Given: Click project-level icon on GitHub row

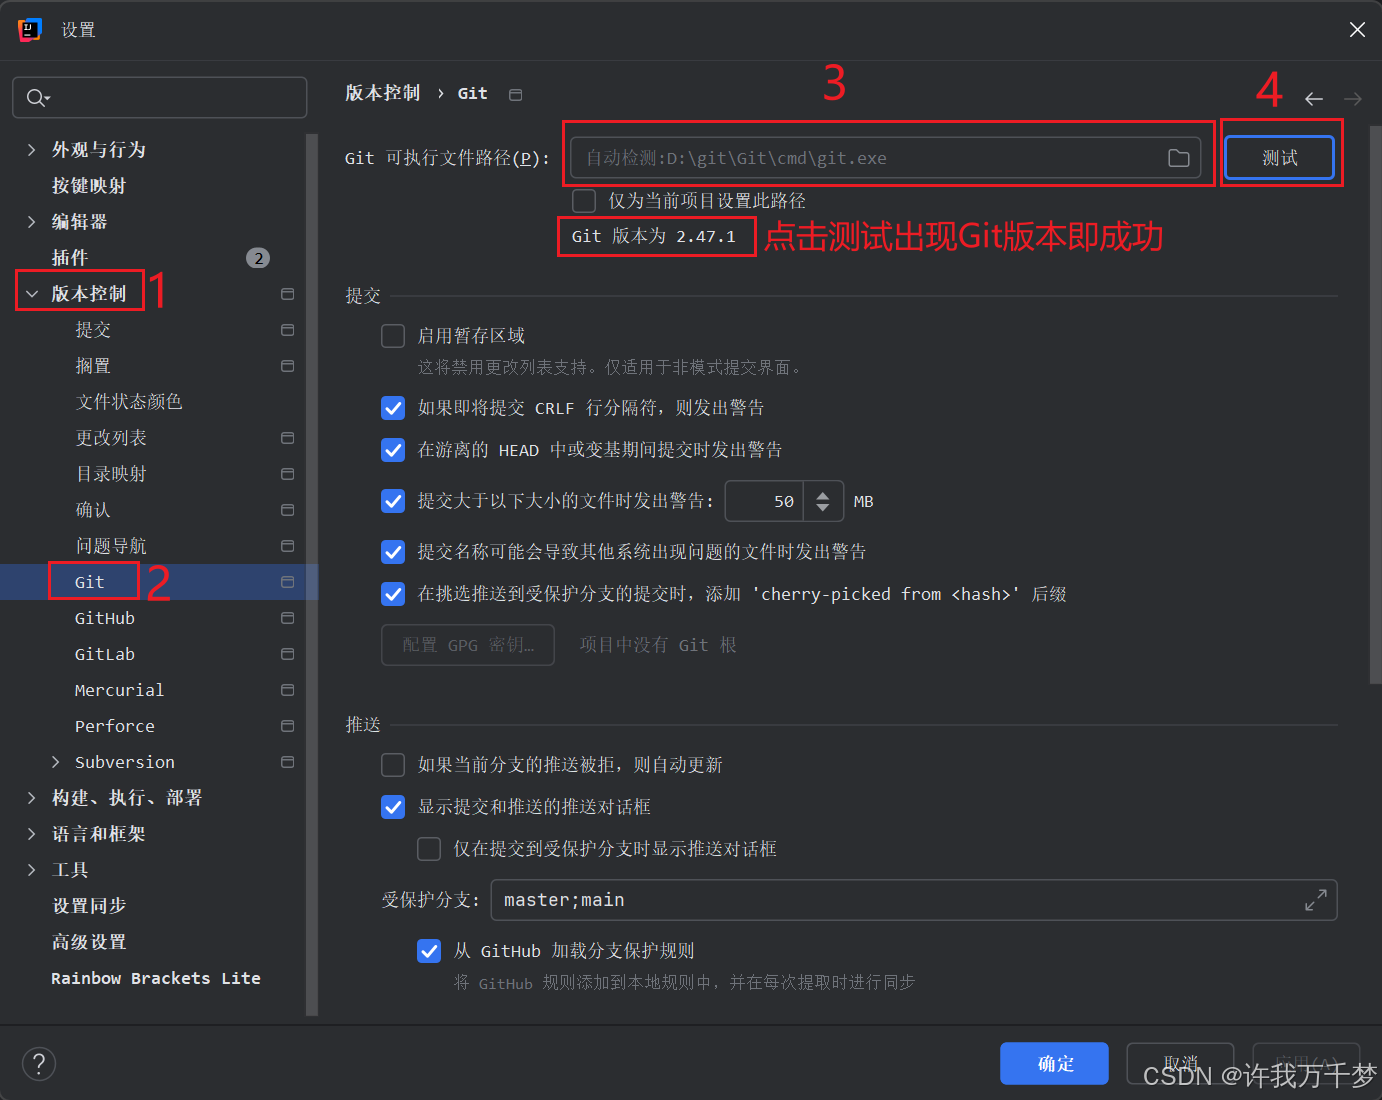Looking at the screenshot, I should [x=288, y=618].
